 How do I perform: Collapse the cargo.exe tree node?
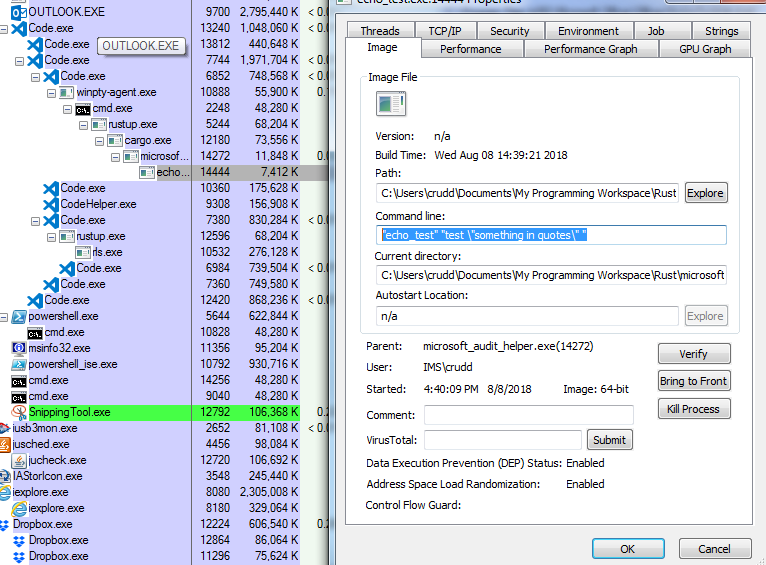pyautogui.click(x=100, y=142)
